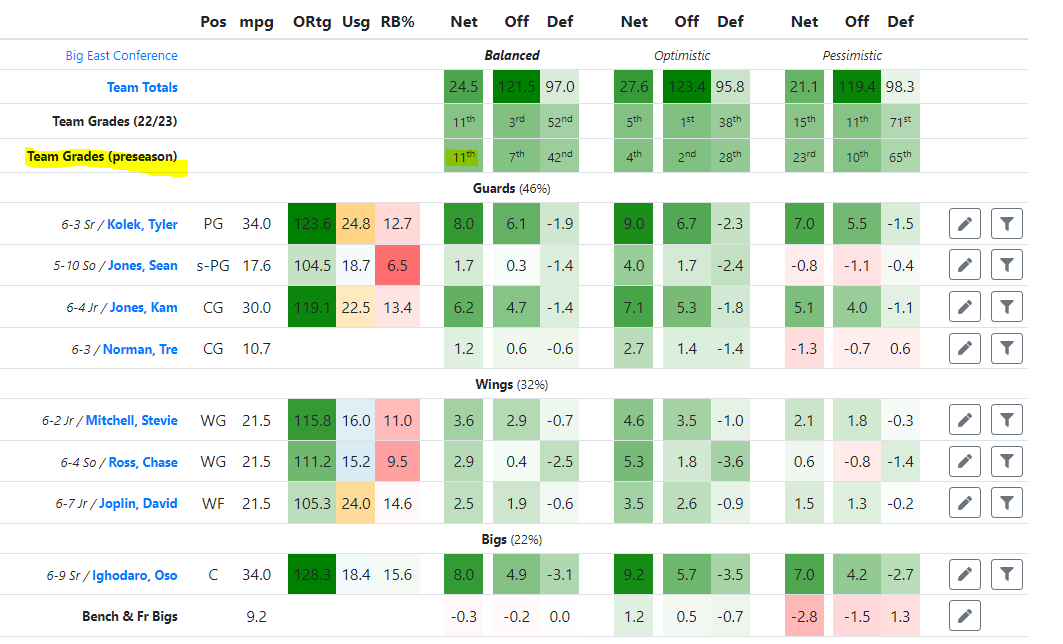Edit the Chase Ross row
1063x644 pixels.
click(x=965, y=462)
